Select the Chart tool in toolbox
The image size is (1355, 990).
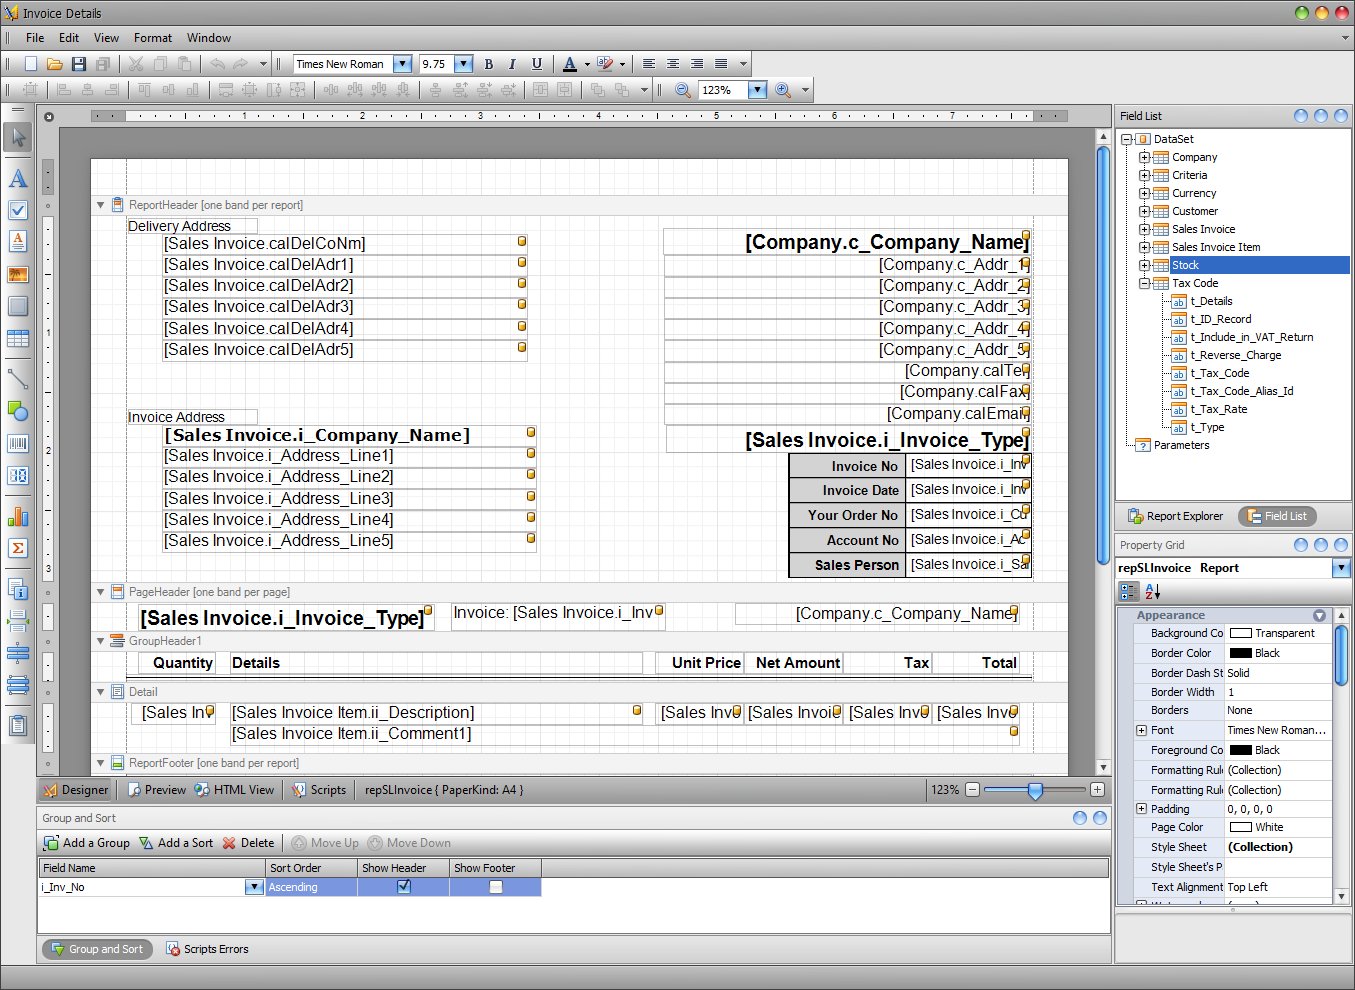coord(18,516)
